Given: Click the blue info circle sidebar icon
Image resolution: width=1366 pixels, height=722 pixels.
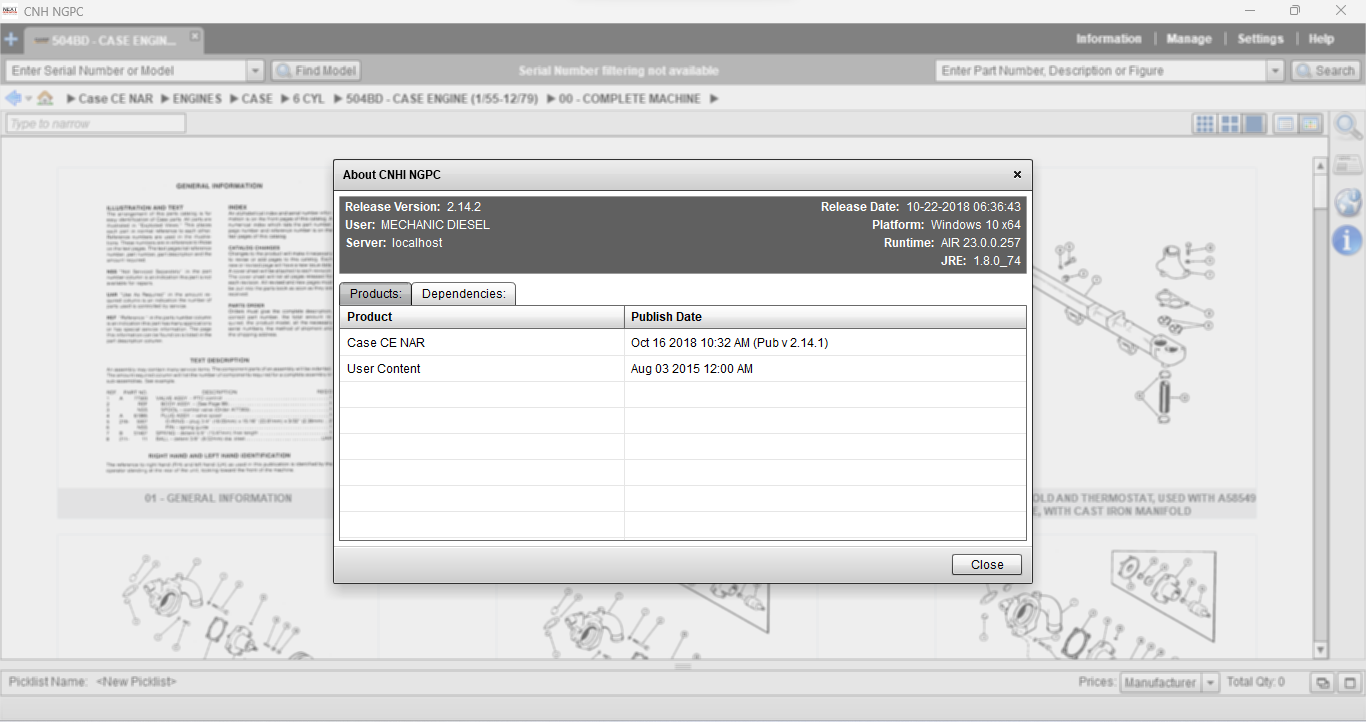Looking at the screenshot, I should 1348,240.
